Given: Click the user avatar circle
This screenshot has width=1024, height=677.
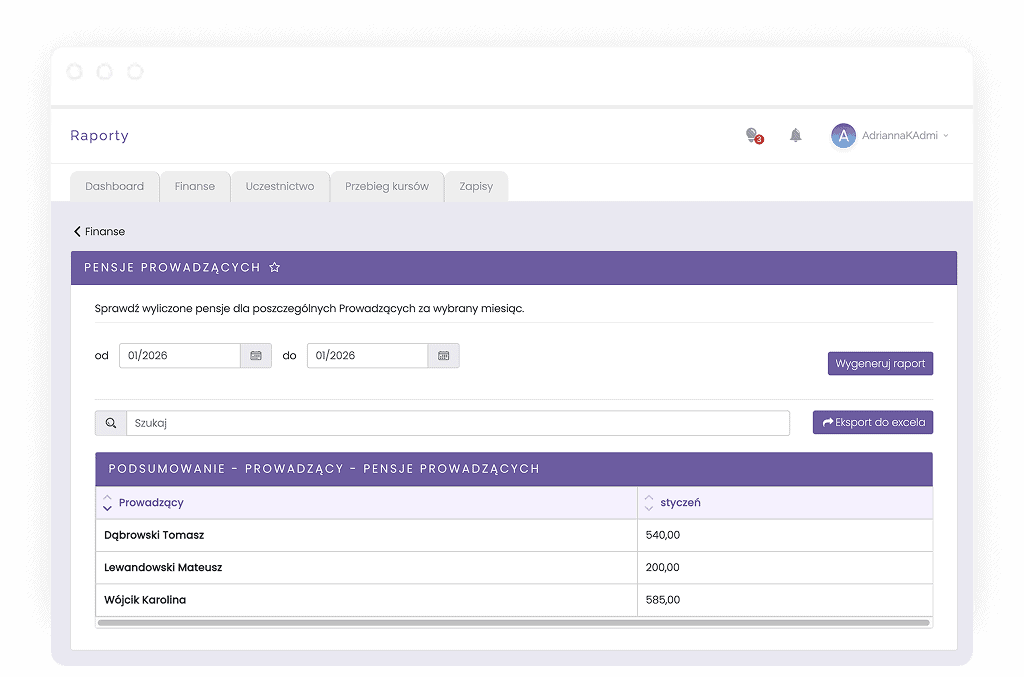Looking at the screenshot, I should pyautogui.click(x=843, y=136).
